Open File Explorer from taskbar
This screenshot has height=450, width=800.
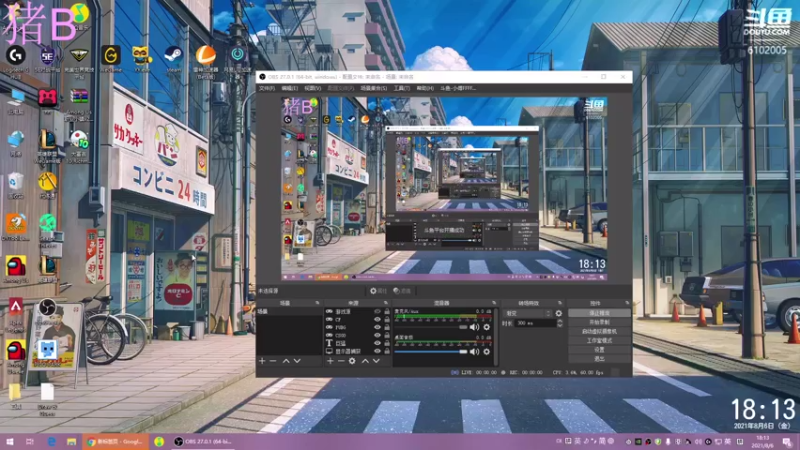(x=71, y=441)
